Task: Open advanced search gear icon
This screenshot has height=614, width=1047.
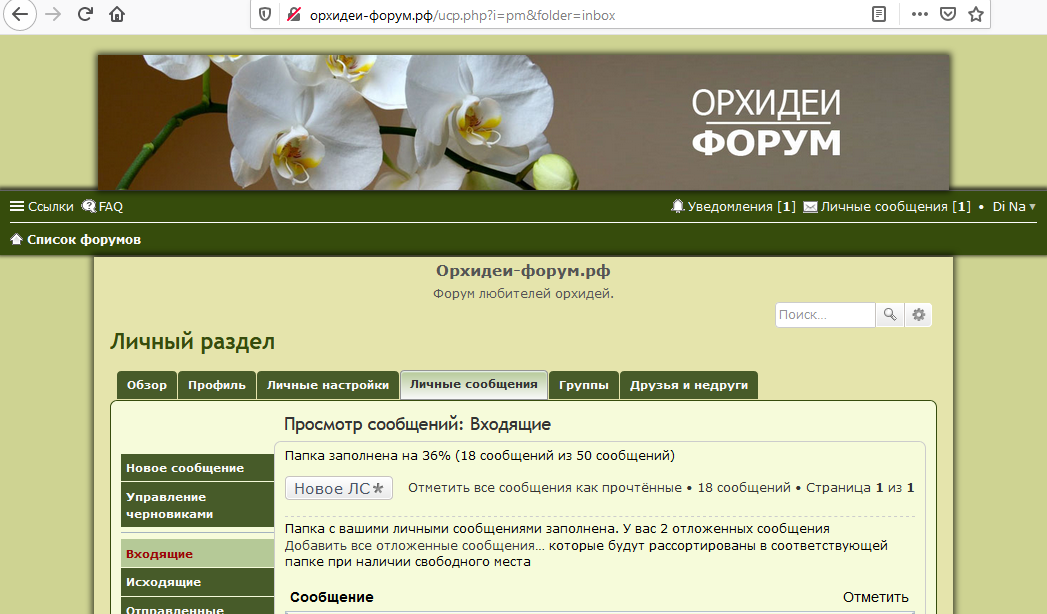Action: coord(918,314)
